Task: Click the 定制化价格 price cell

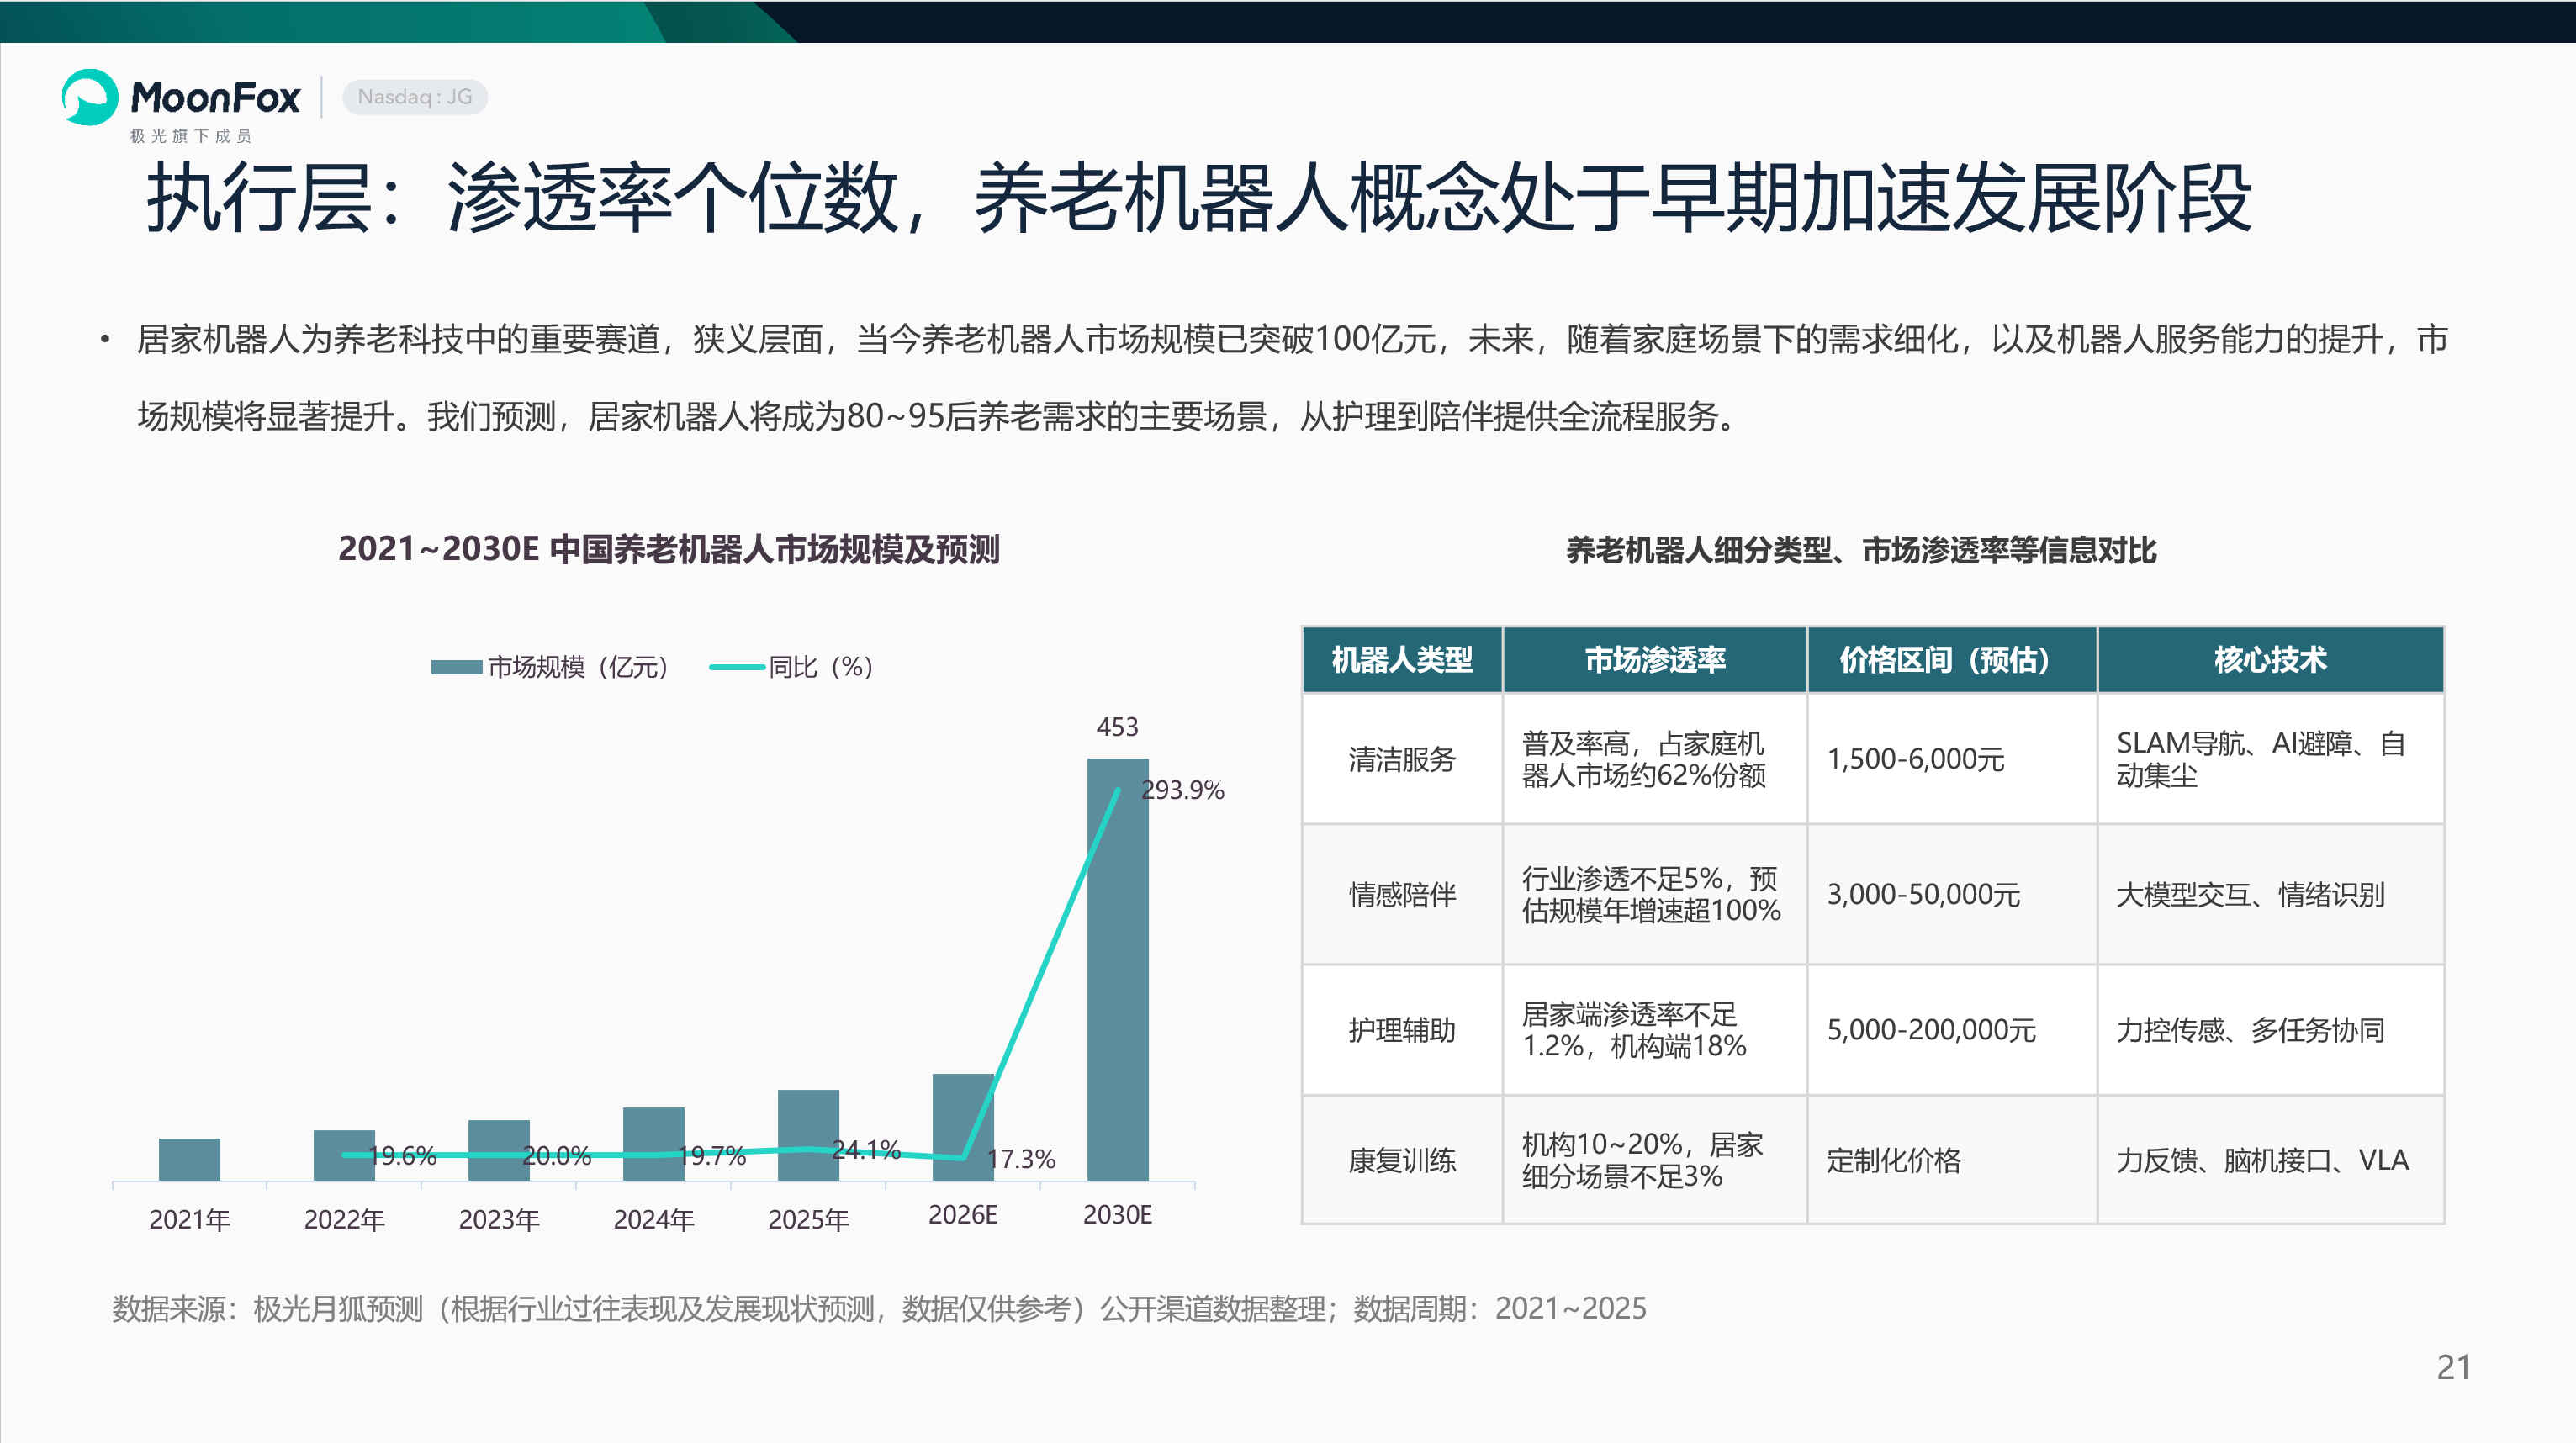Action: click(x=1893, y=1160)
